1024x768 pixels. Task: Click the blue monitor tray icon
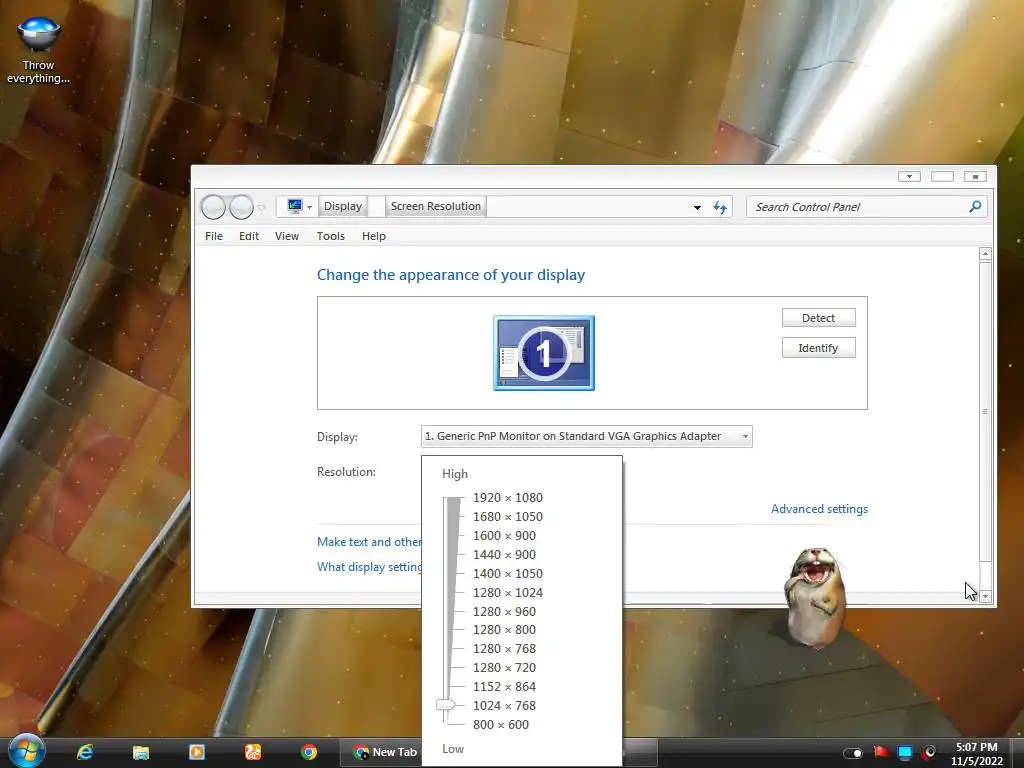point(904,752)
